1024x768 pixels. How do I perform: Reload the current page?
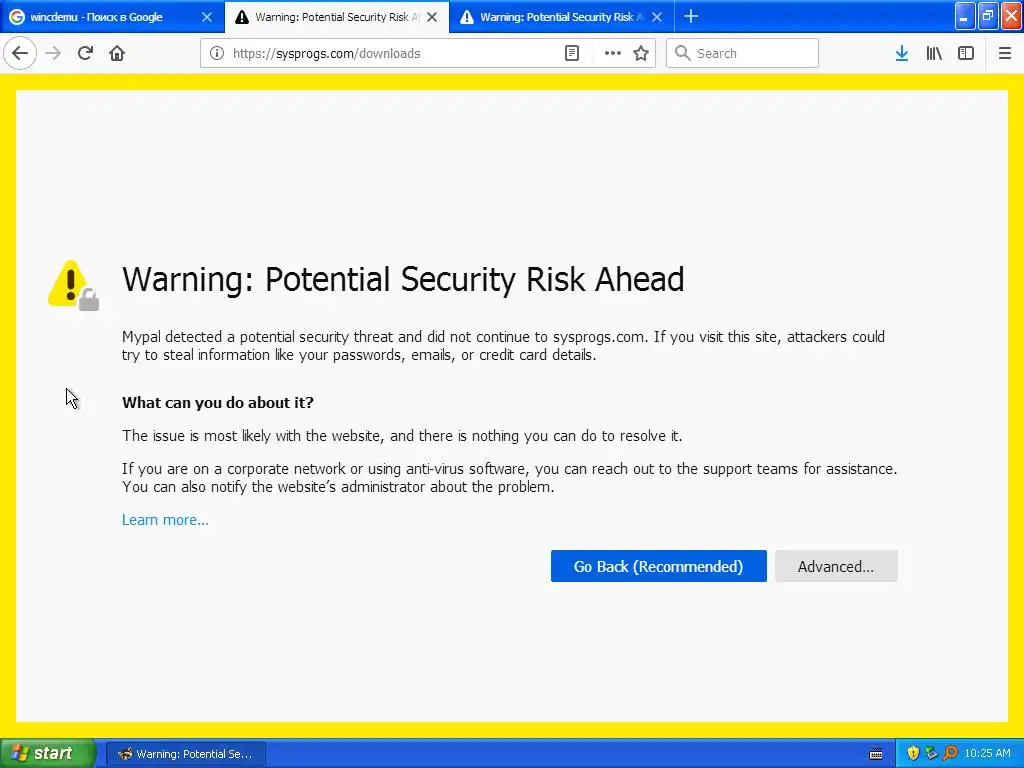click(x=86, y=54)
